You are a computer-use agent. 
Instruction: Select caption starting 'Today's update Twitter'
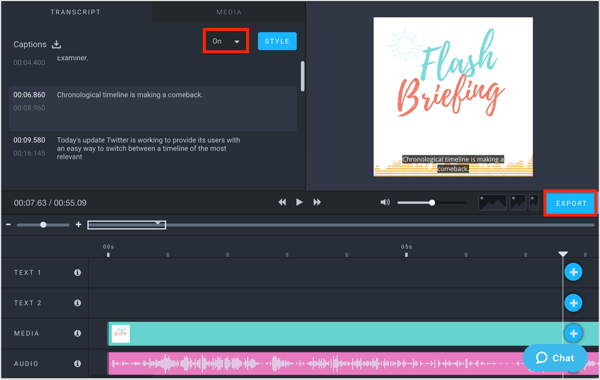point(148,148)
